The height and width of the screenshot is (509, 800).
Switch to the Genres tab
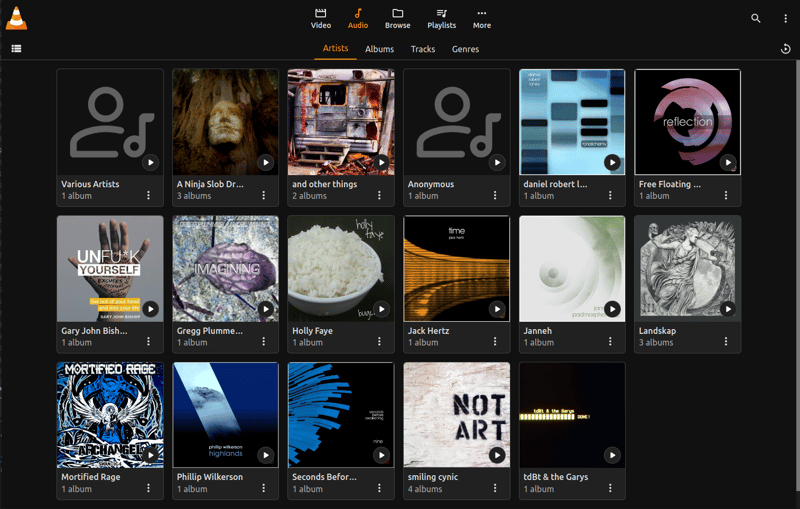(x=465, y=49)
